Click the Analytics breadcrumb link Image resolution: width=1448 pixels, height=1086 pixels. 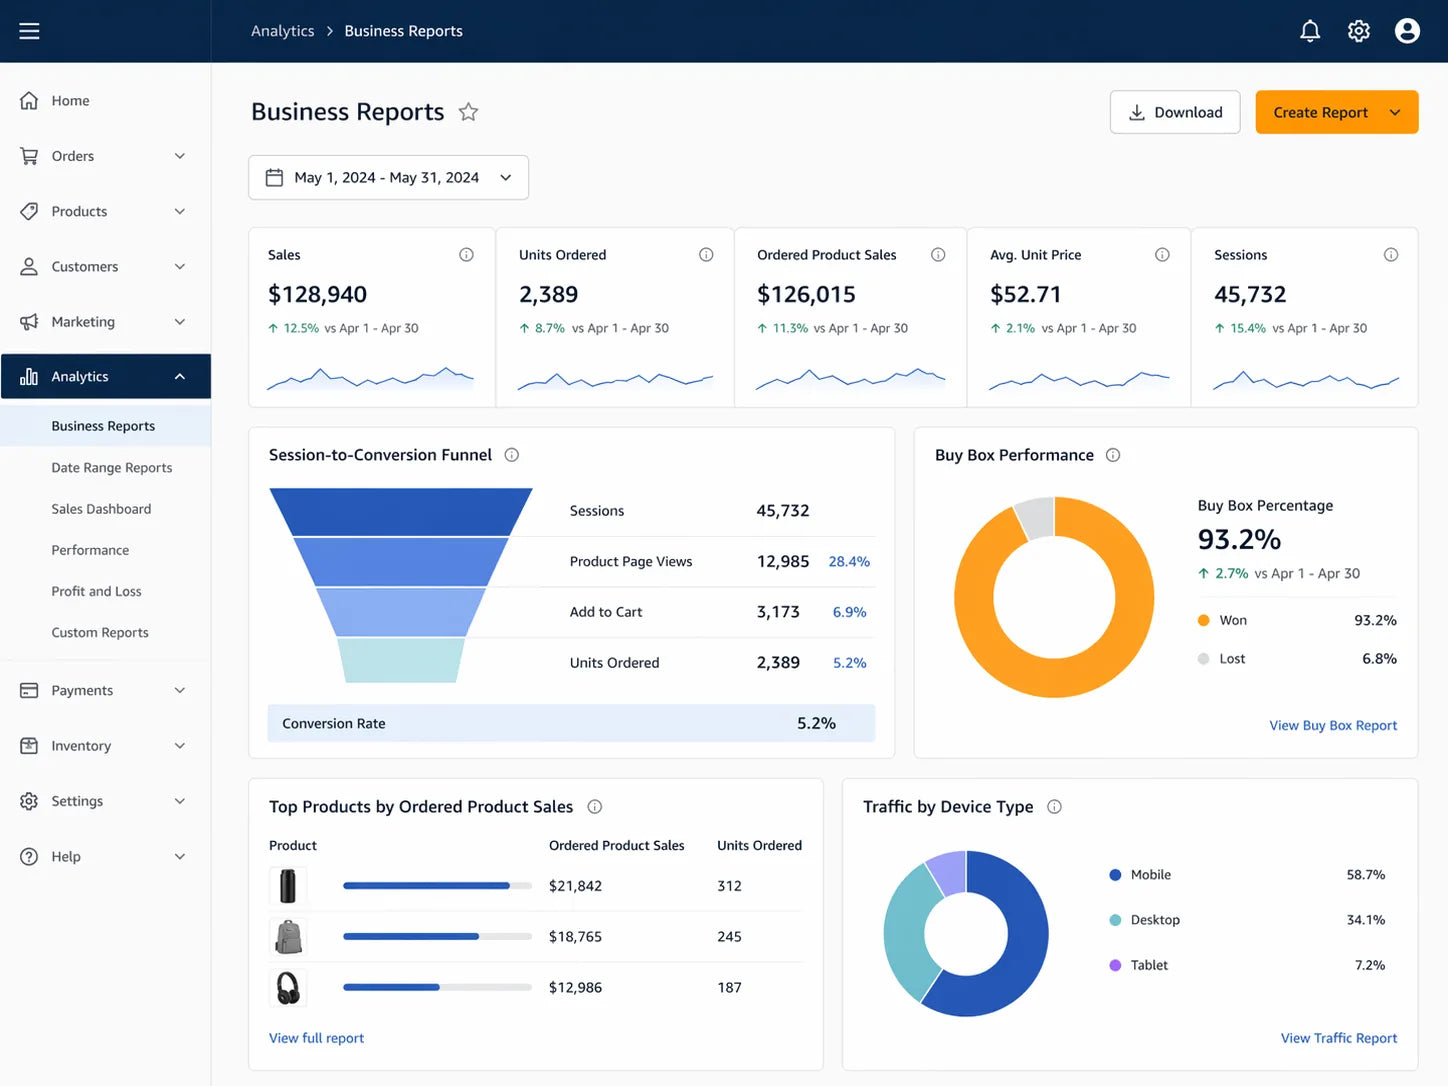(282, 31)
